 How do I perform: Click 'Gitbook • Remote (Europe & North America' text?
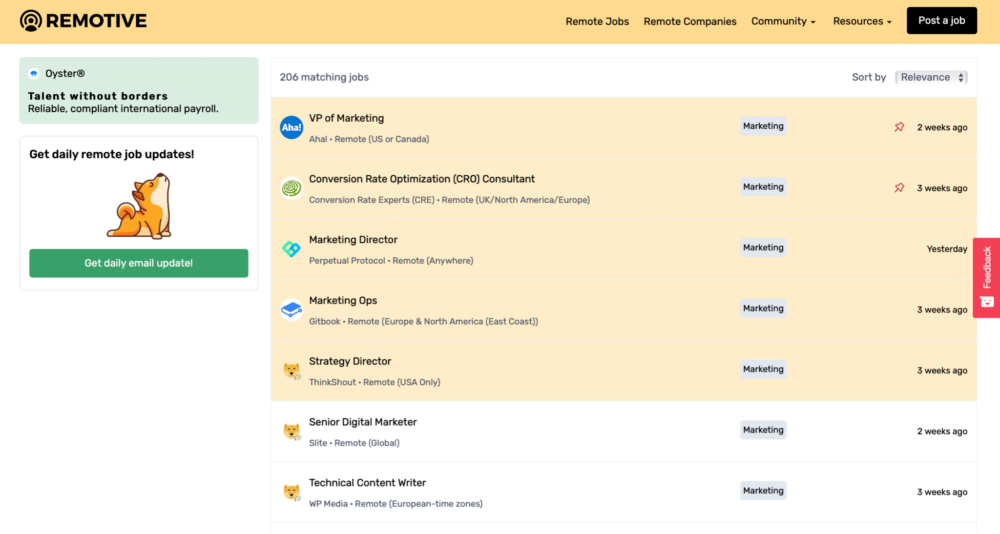coord(423,322)
